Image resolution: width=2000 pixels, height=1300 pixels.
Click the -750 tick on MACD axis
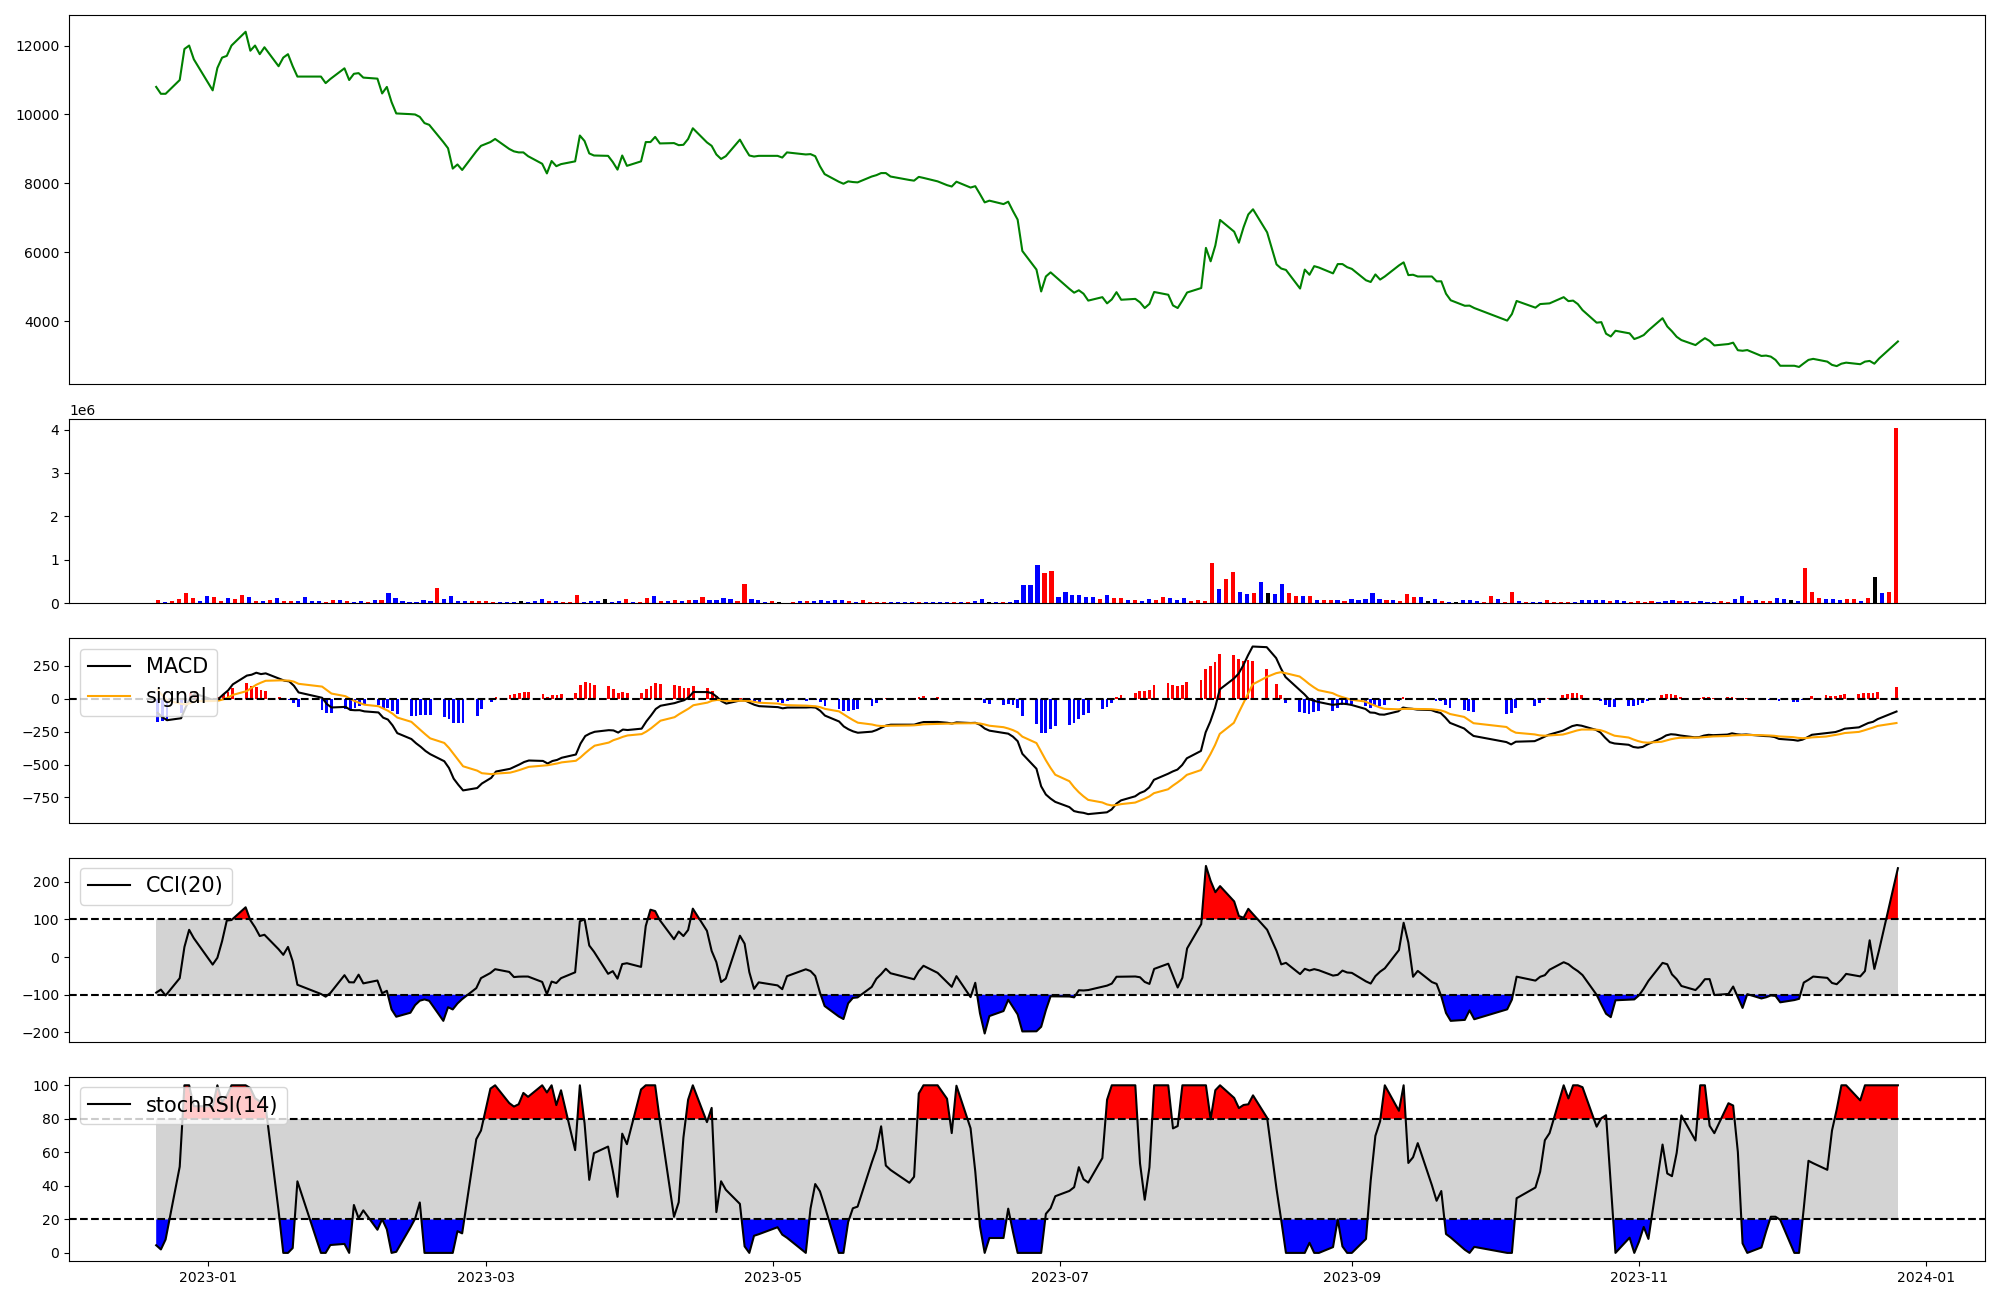40,798
